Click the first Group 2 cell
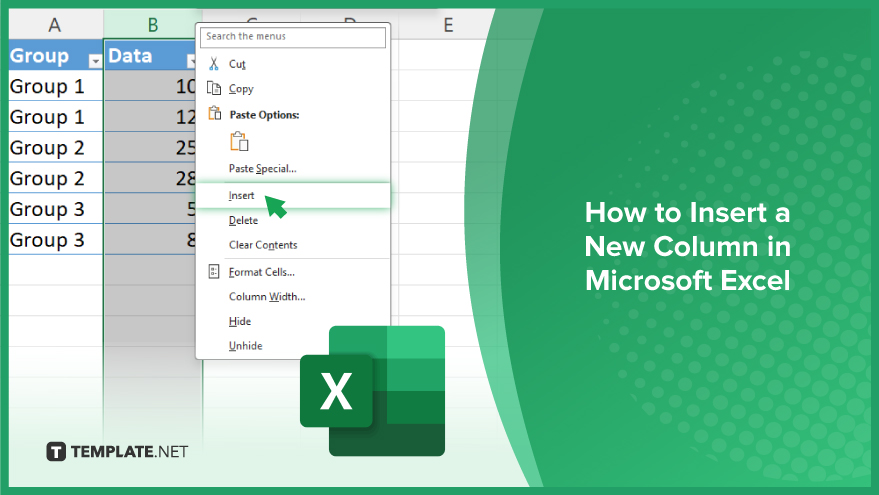 (55, 147)
